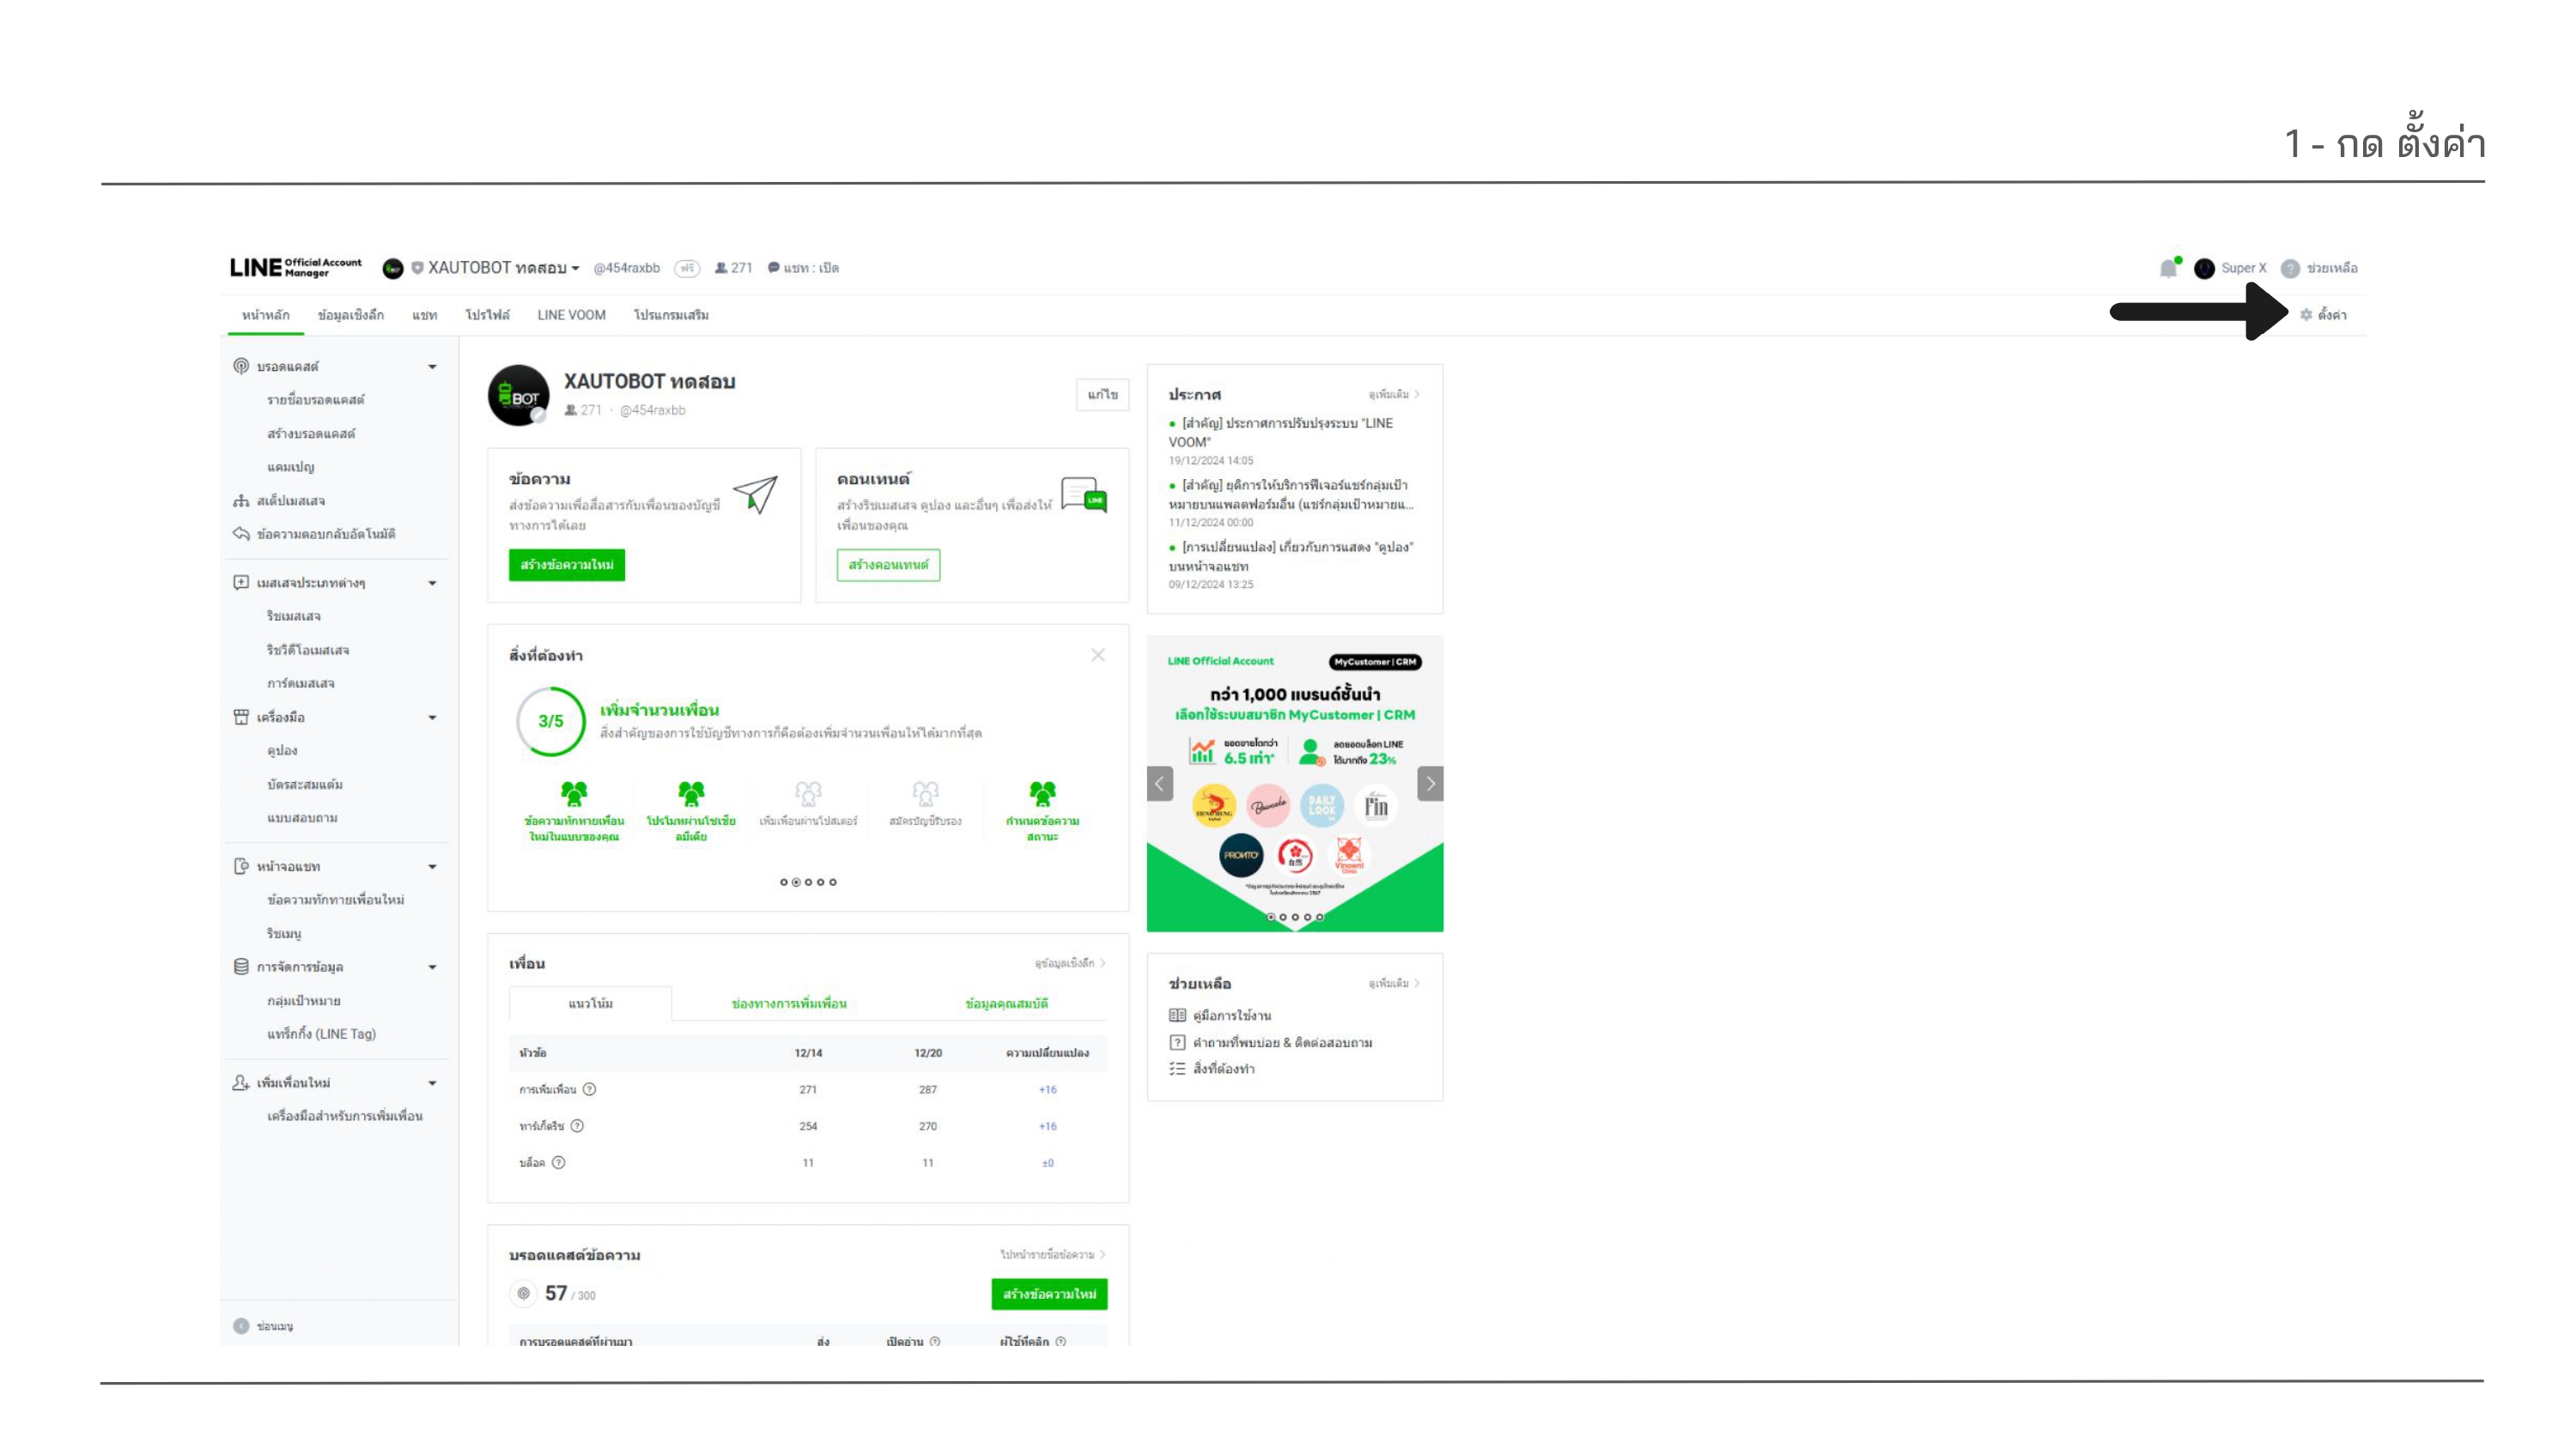Image resolution: width=2576 pixels, height=1449 pixels.
Task: Select ริชเมนู in the sidebar
Action: tap(284, 933)
